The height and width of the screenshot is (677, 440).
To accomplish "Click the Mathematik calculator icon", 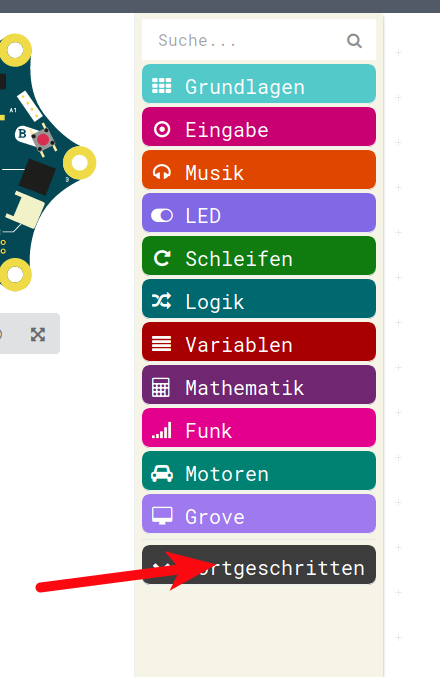I will [x=161, y=387].
